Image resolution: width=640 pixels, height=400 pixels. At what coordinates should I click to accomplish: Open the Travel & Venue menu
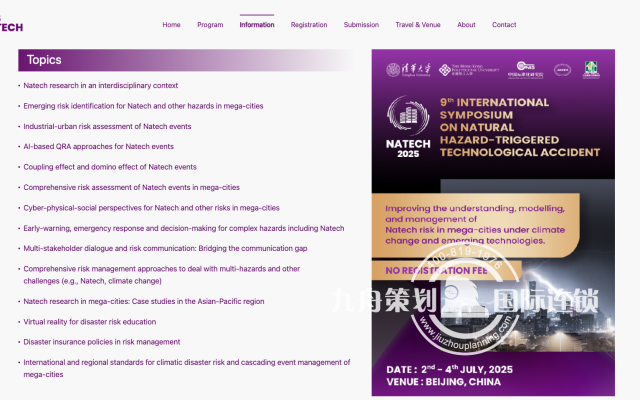tap(418, 25)
